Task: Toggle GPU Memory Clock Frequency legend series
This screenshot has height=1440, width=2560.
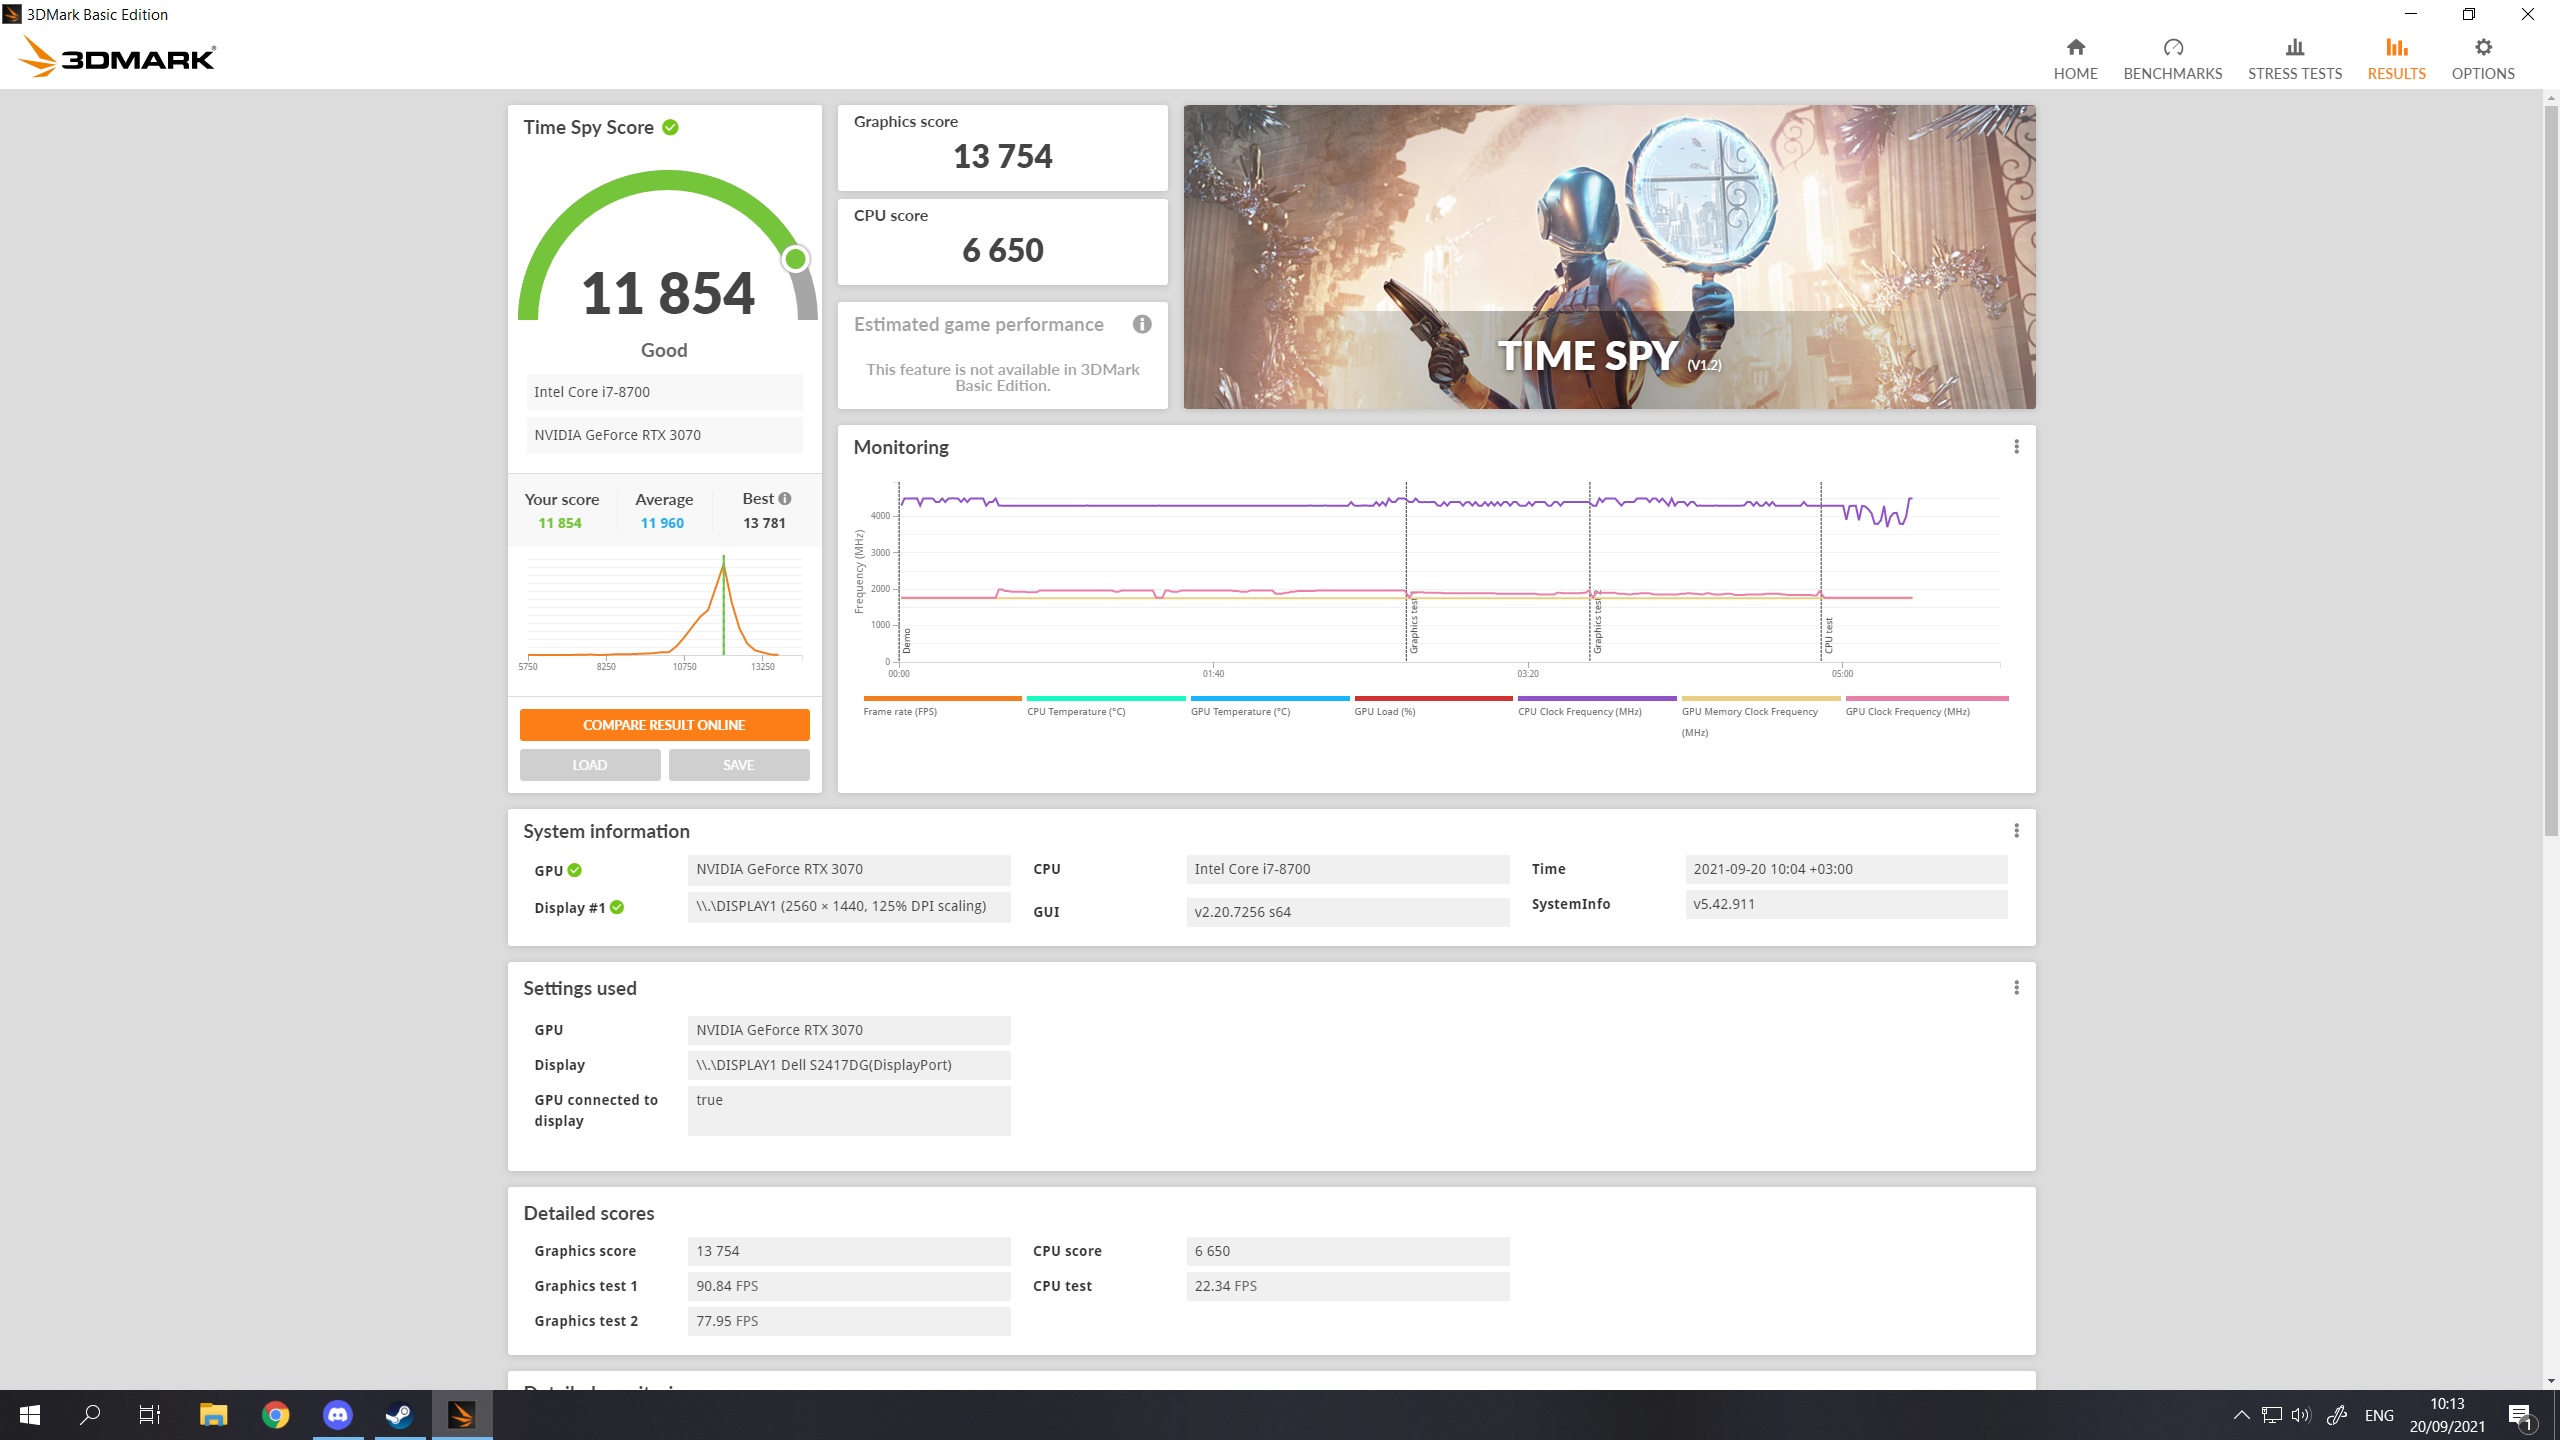Action: tap(1761, 717)
